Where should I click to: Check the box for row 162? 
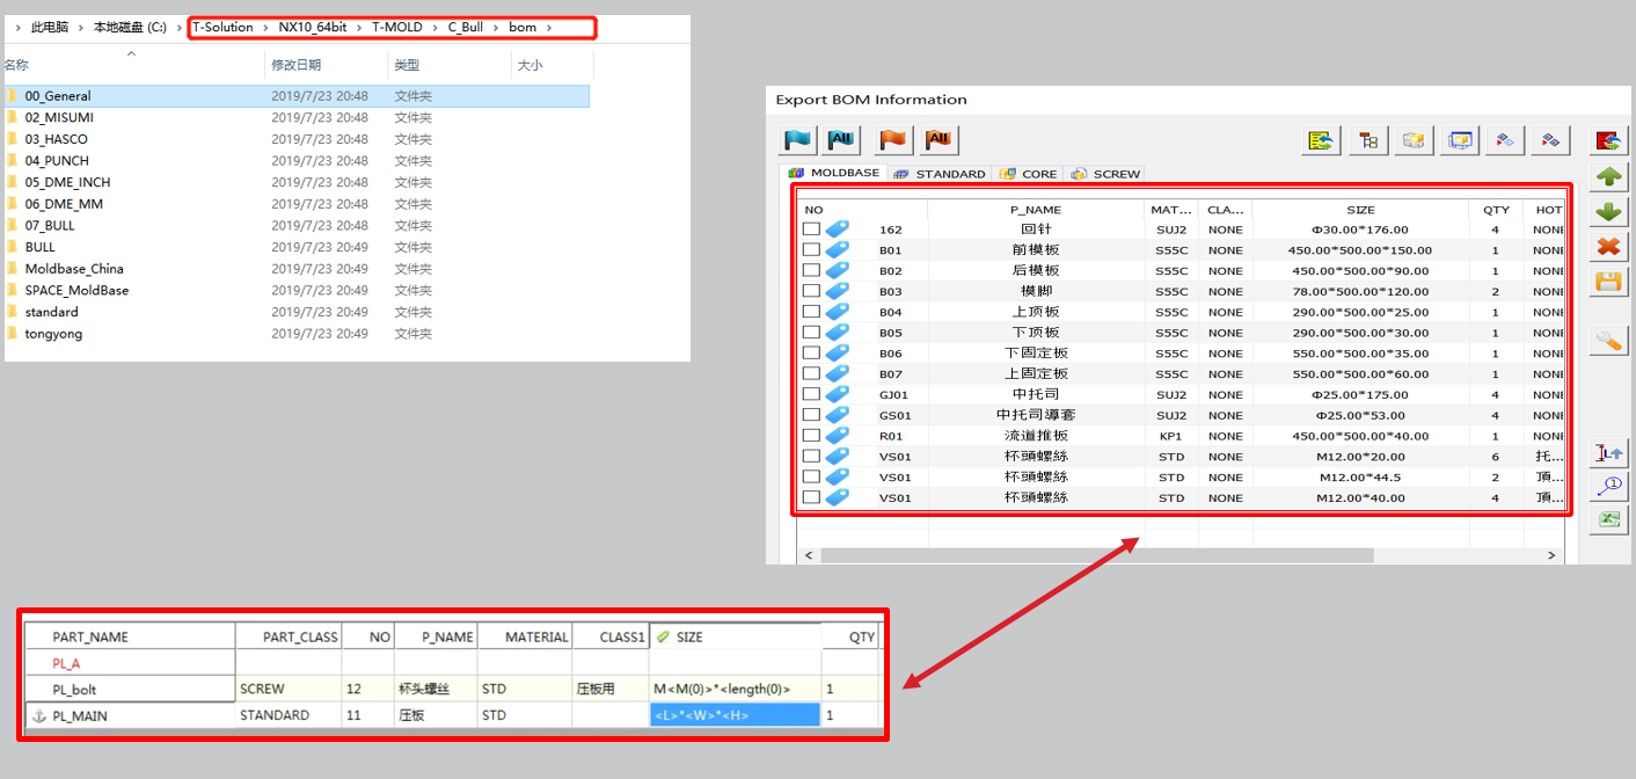811,229
